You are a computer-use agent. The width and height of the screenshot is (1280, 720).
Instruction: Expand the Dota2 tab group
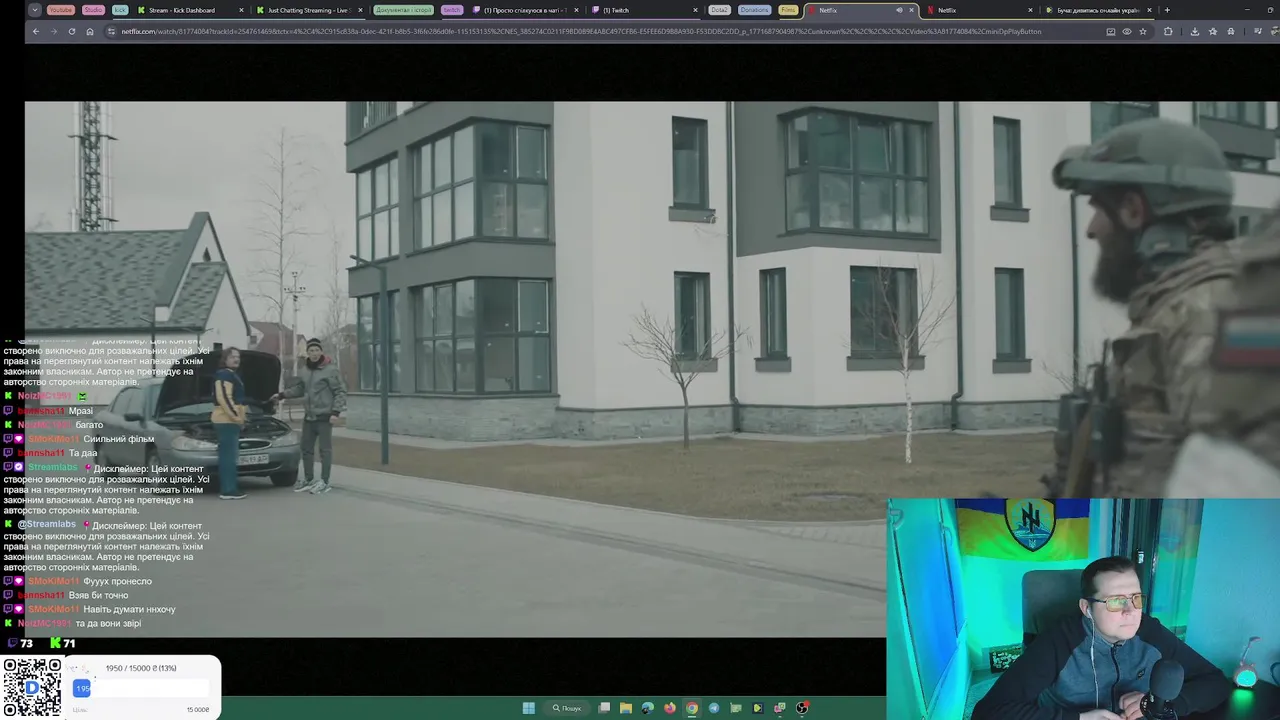coord(719,10)
